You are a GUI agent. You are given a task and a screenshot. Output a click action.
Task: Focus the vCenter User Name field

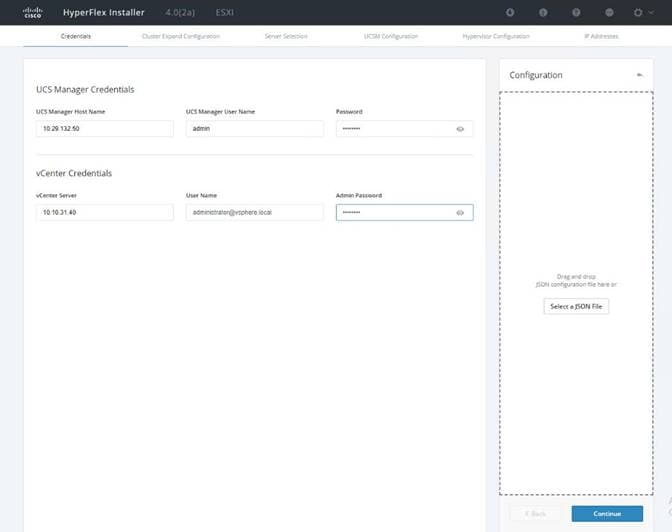(255, 213)
